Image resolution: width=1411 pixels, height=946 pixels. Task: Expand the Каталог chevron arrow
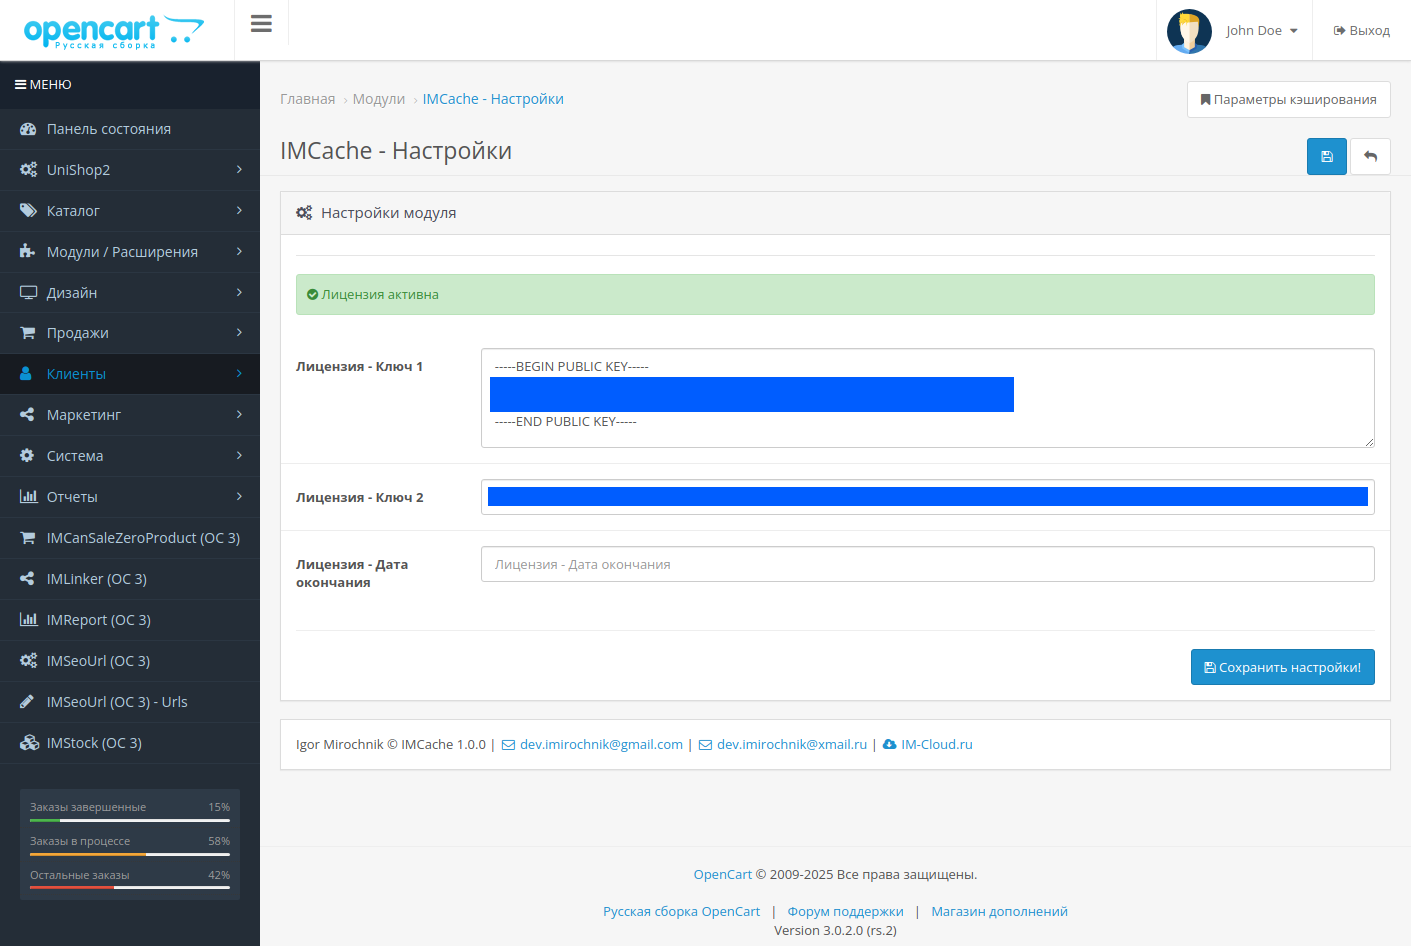point(239,211)
